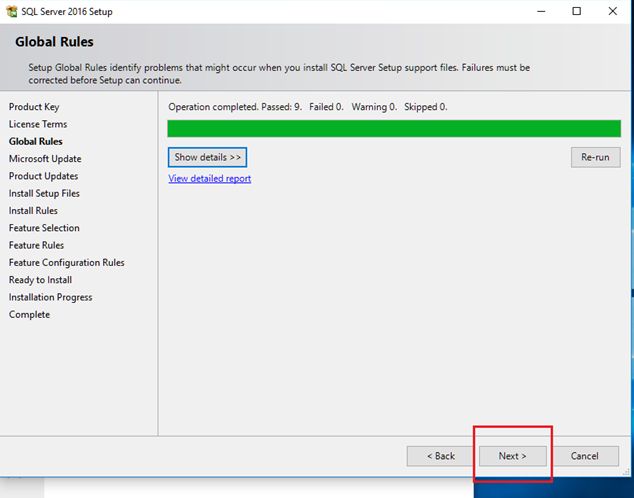Maximize the setup window
This screenshot has width=634, height=498.
click(577, 11)
